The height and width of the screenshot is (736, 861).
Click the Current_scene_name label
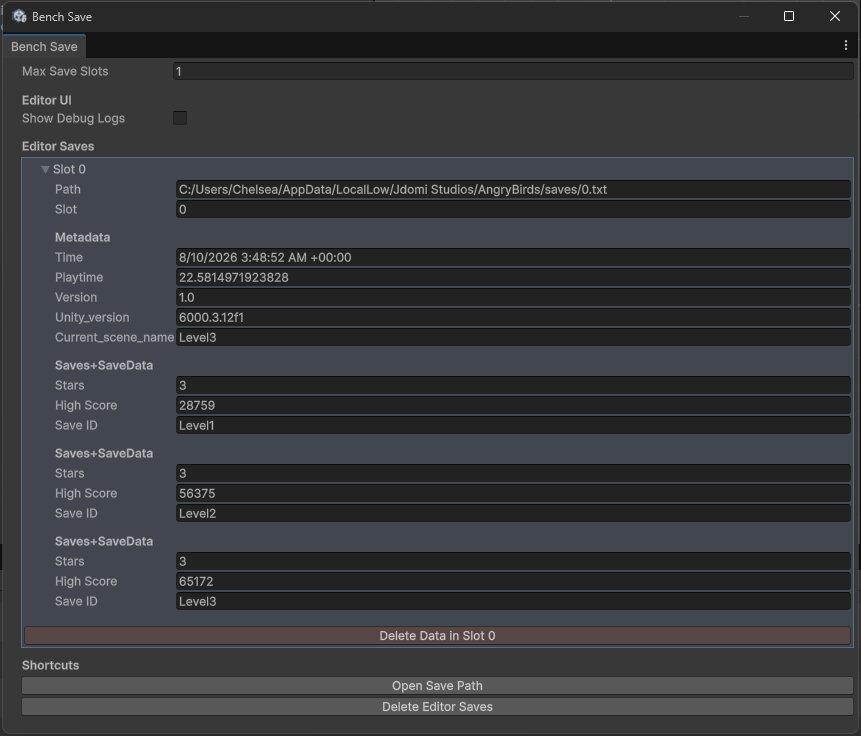(x=114, y=337)
